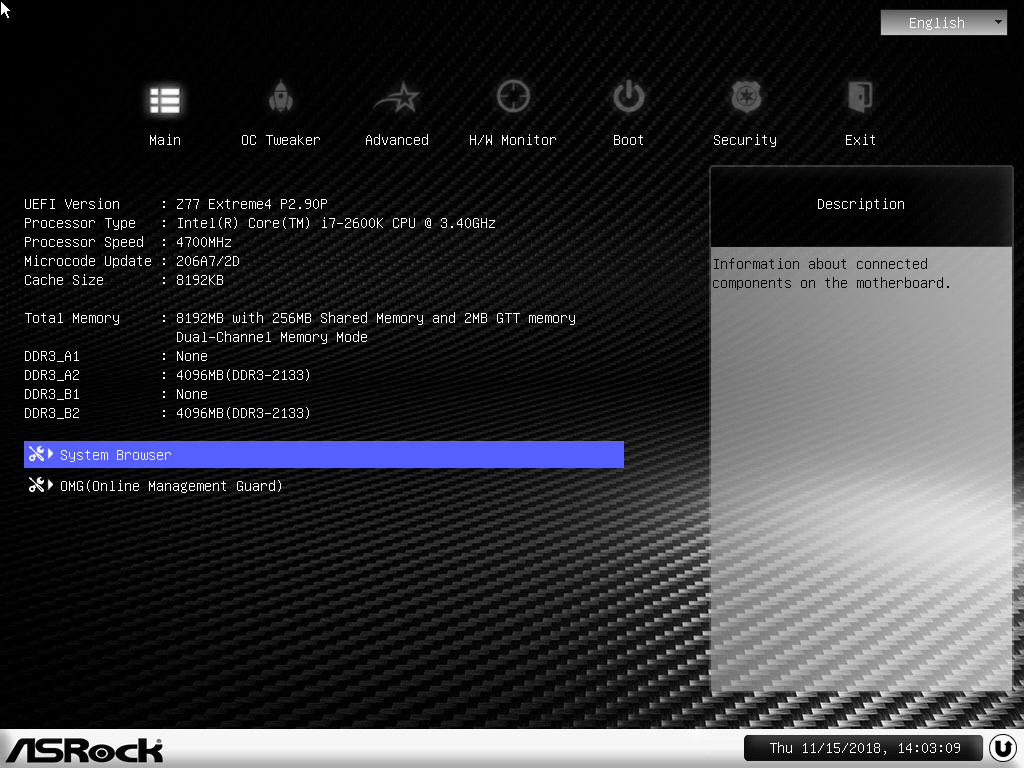The height and width of the screenshot is (768, 1024).
Task: Click the Main list icon
Action: point(165,100)
